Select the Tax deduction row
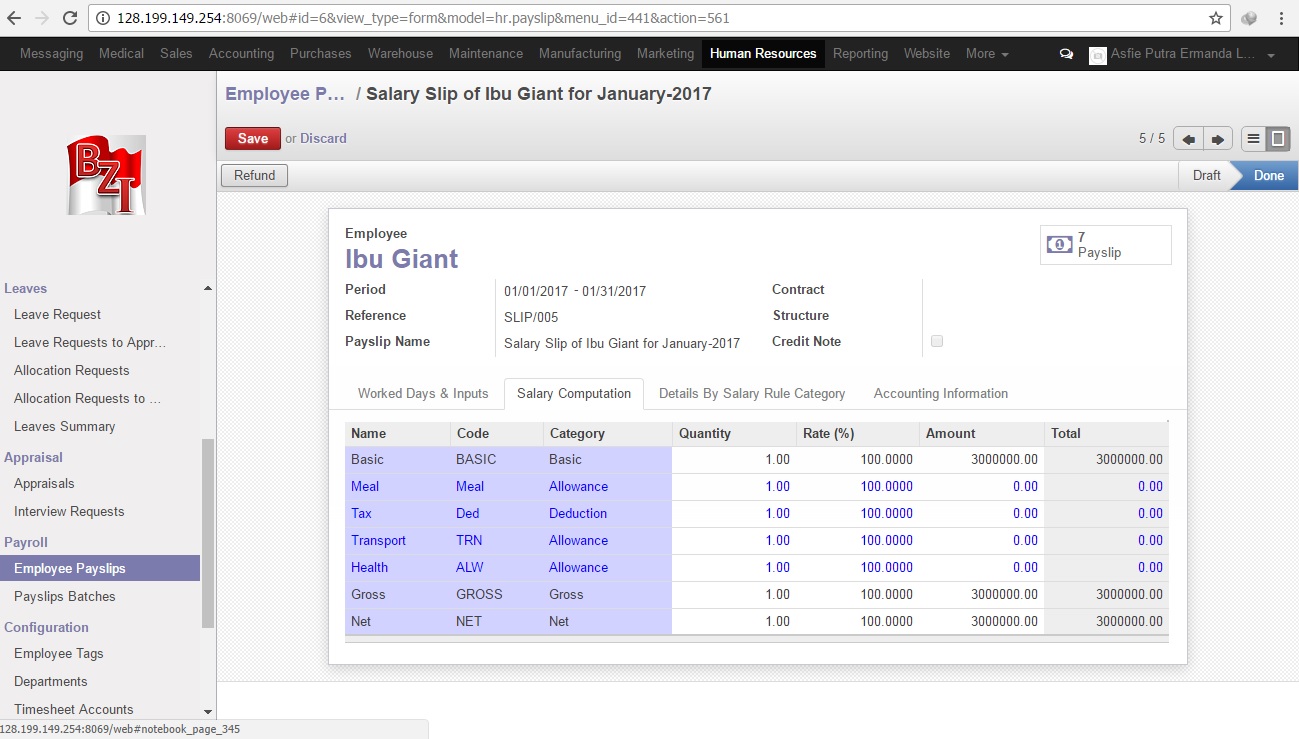The width and height of the screenshot is (1299, 739). point(756,514)
